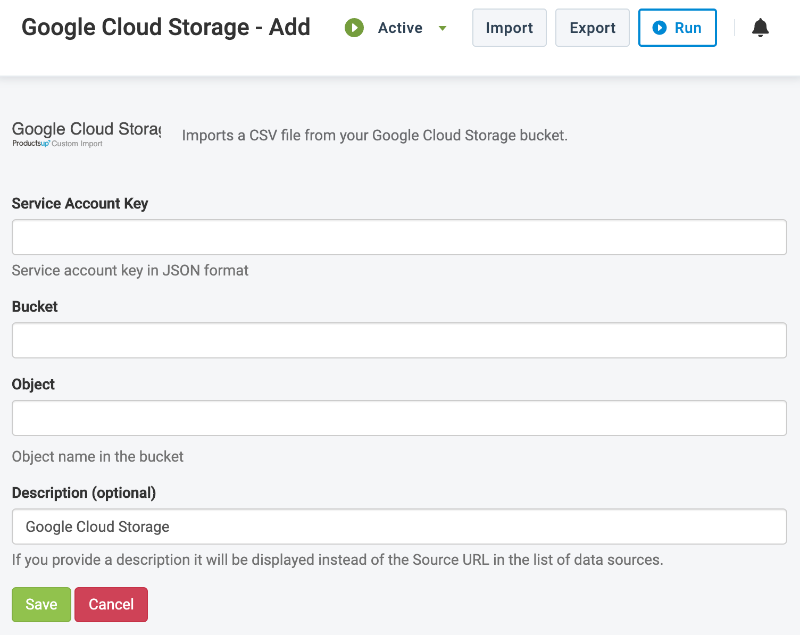
Task: Click the Description field containing Google Cloud Storage
Action: (x=399, y=526)
